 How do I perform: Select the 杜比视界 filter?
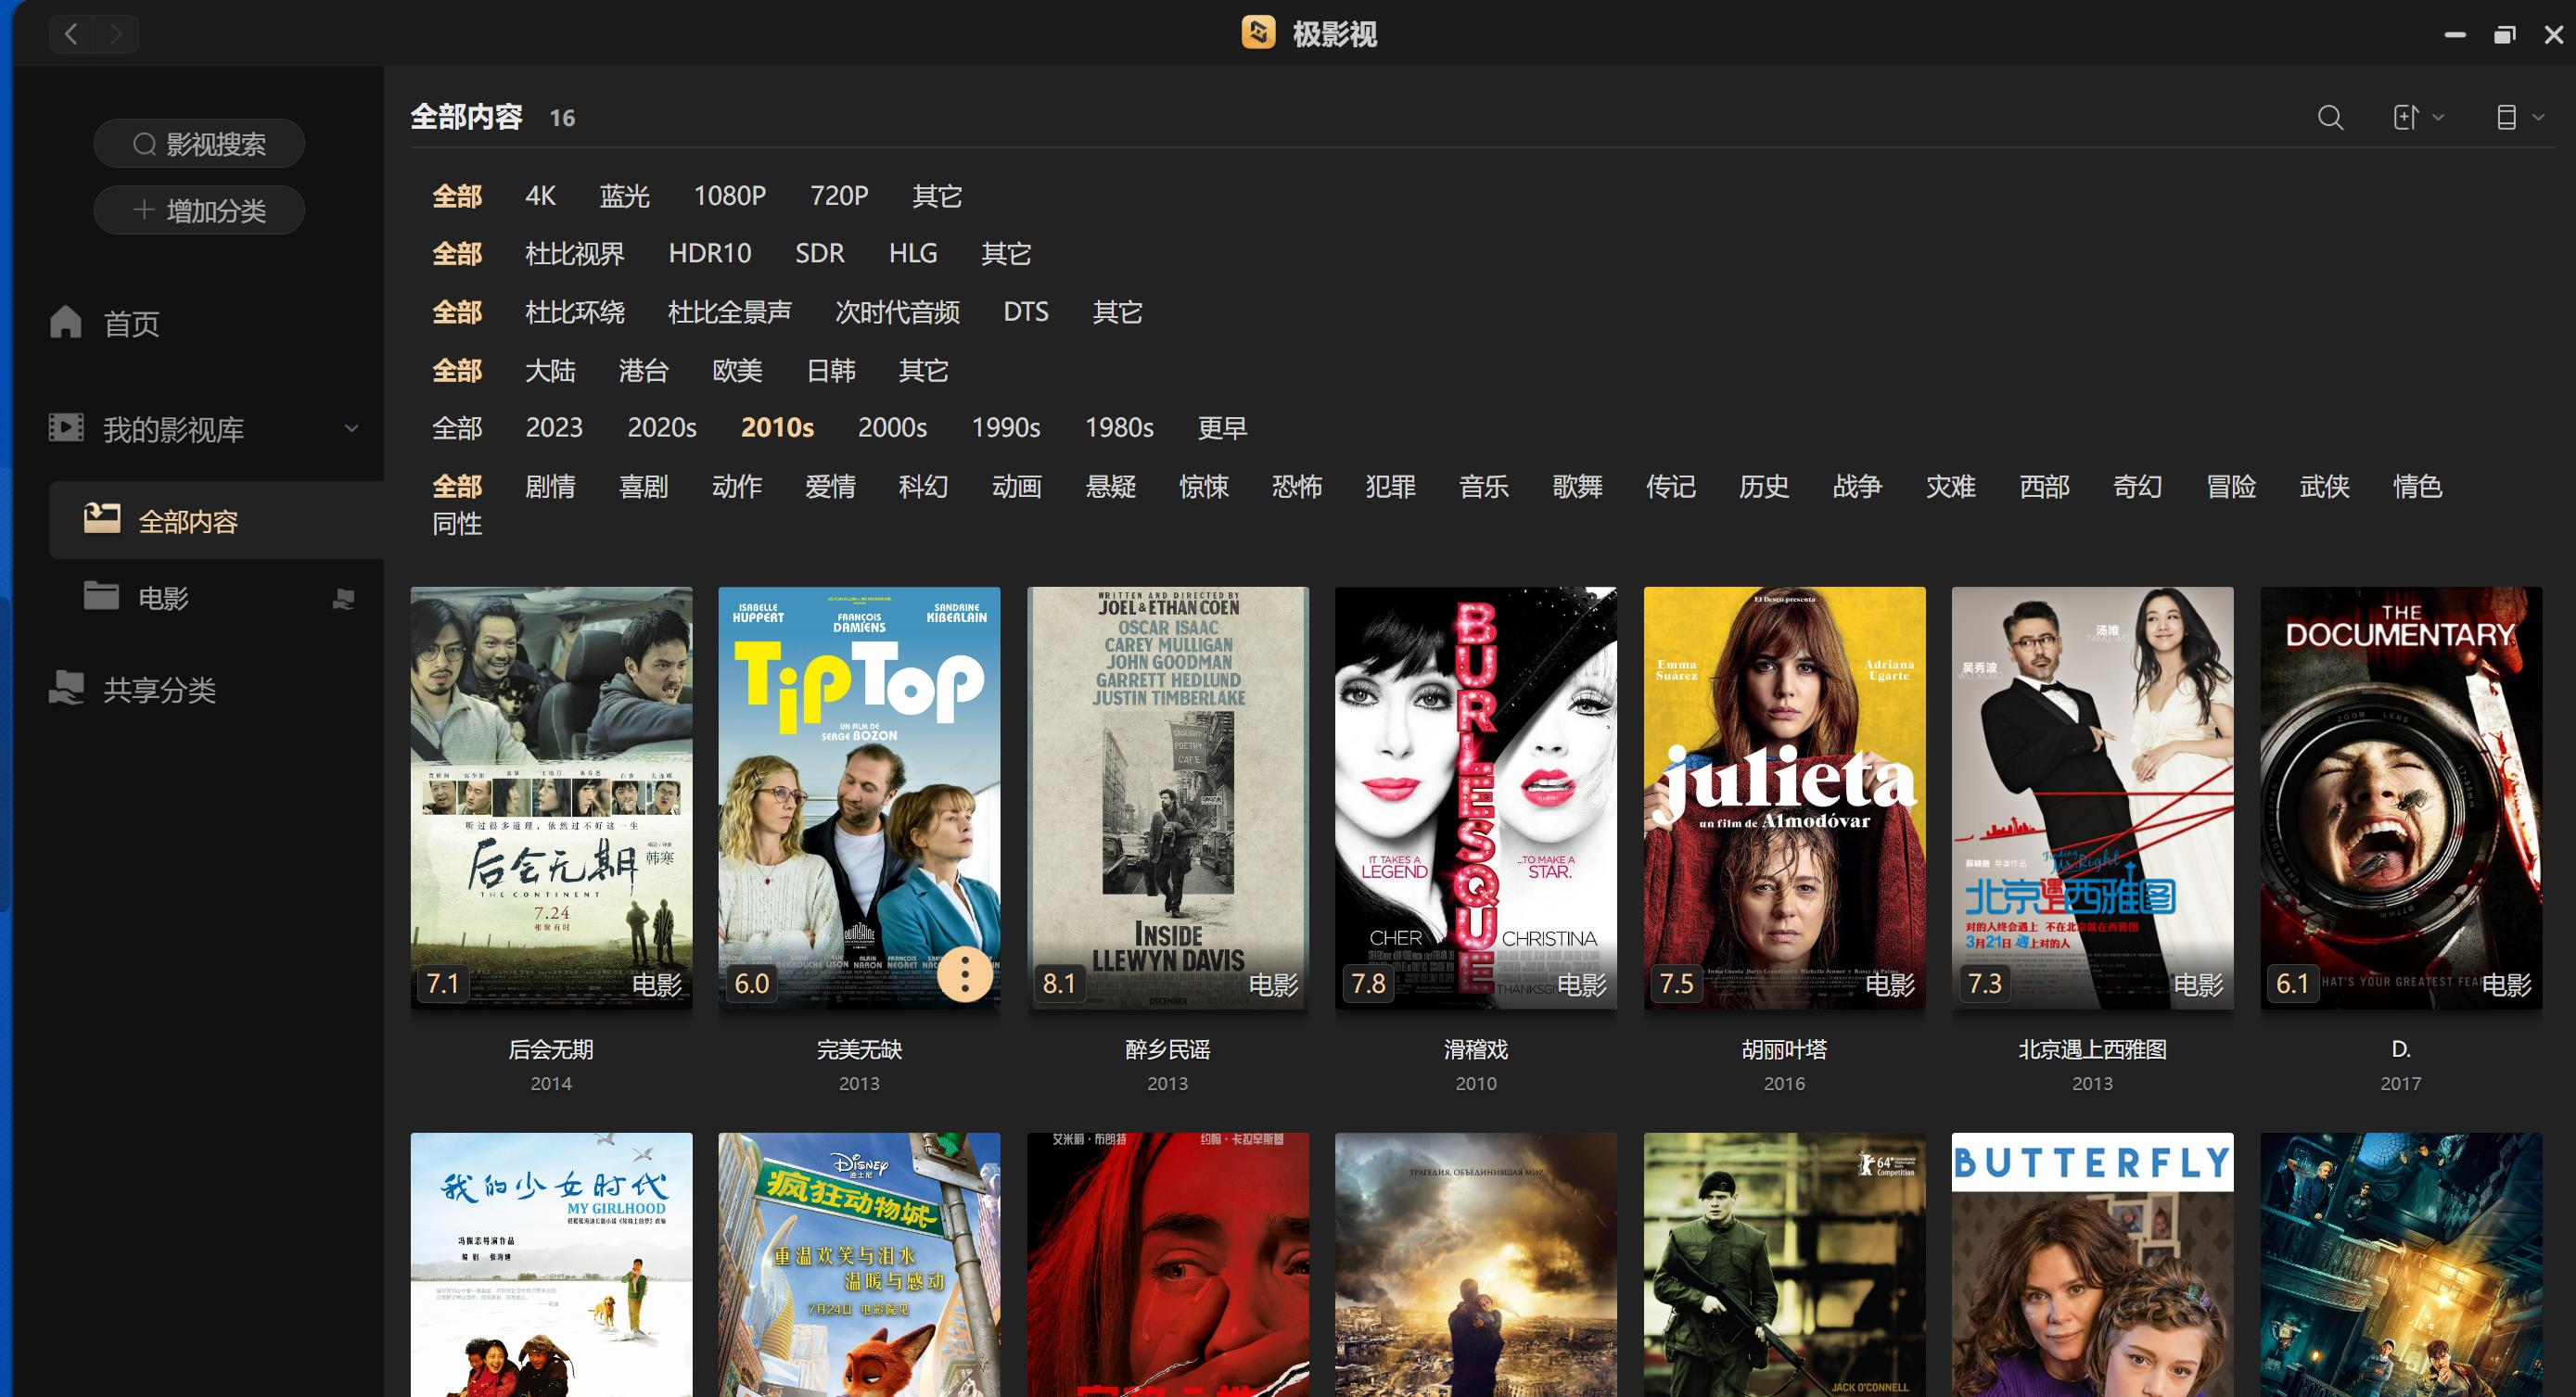pos(574,254)
